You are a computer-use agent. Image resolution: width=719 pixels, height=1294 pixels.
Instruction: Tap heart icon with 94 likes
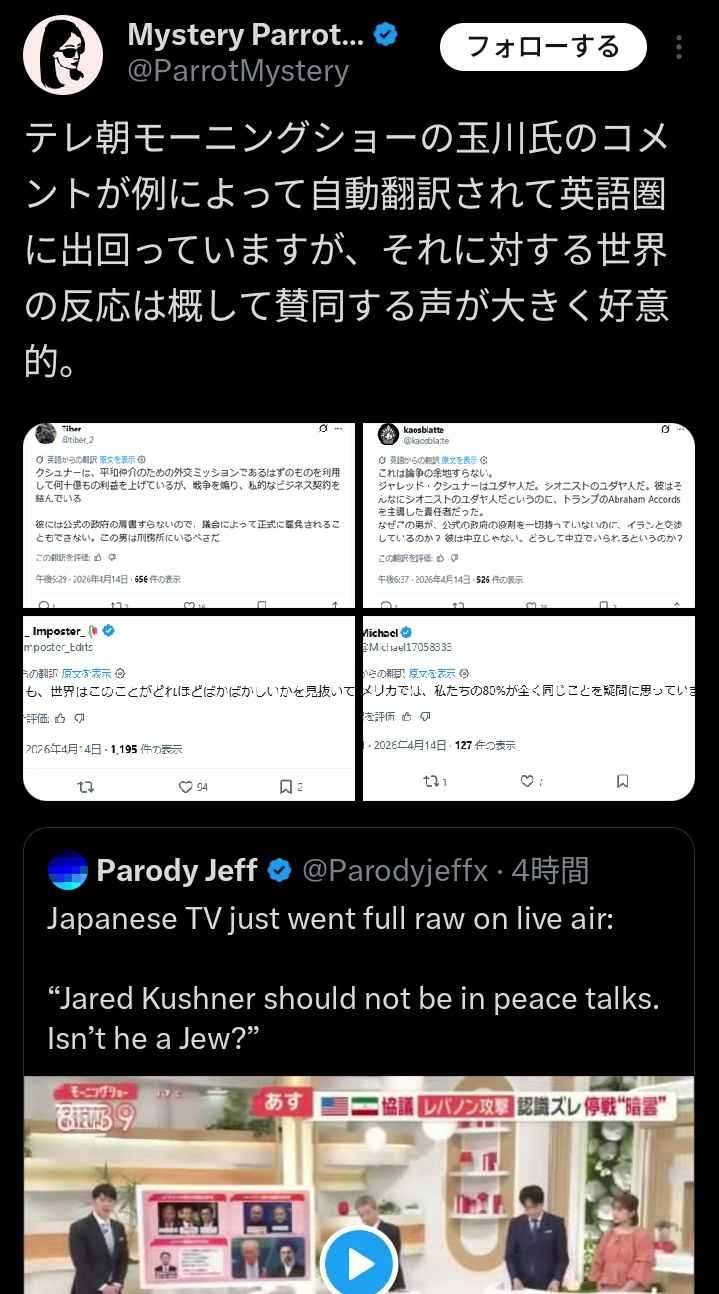pos(193,787)
